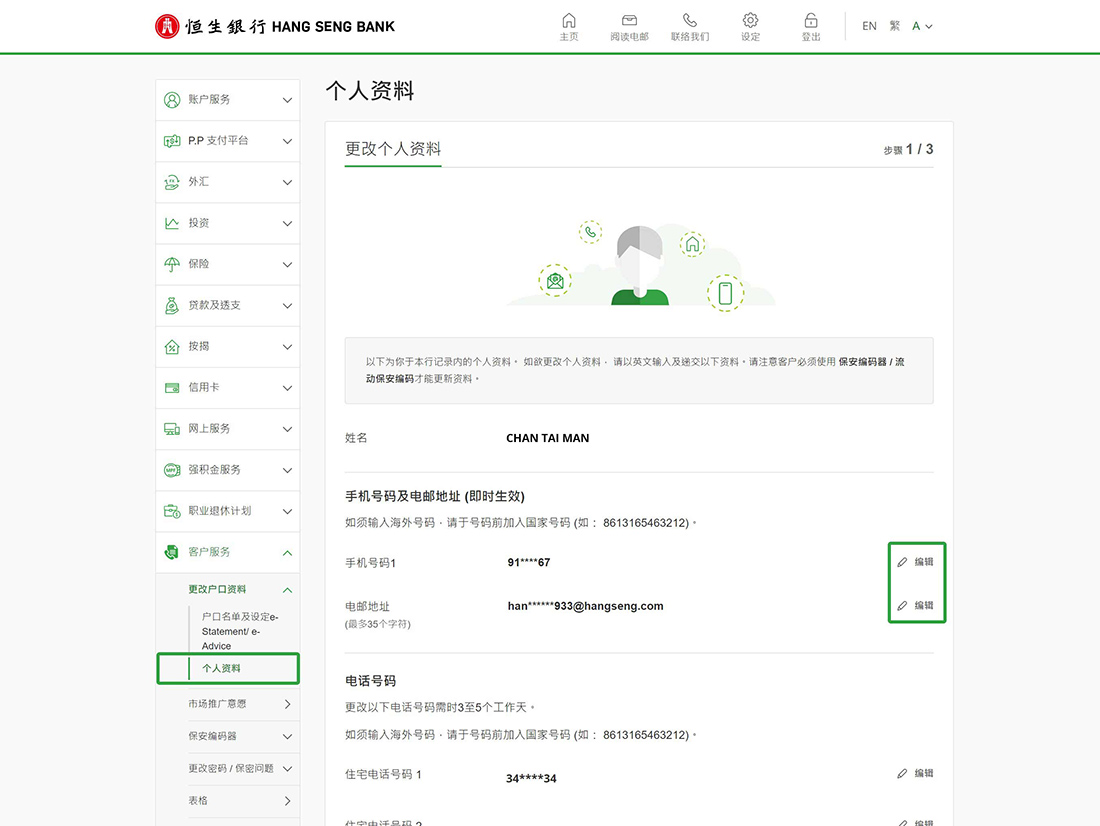Open the read e-mail (阅读电邮) envelope icon
This screenshot has width=1100, height=826.
tap(629, 21)
